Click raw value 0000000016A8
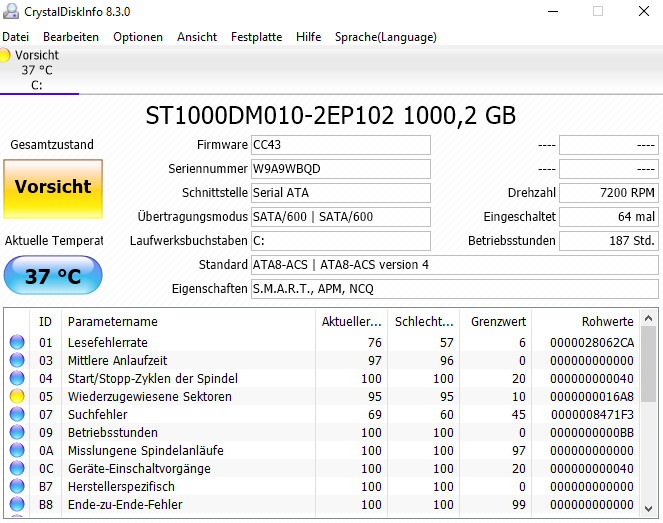The height and width of the screenshot is (523, 663). 592,397
